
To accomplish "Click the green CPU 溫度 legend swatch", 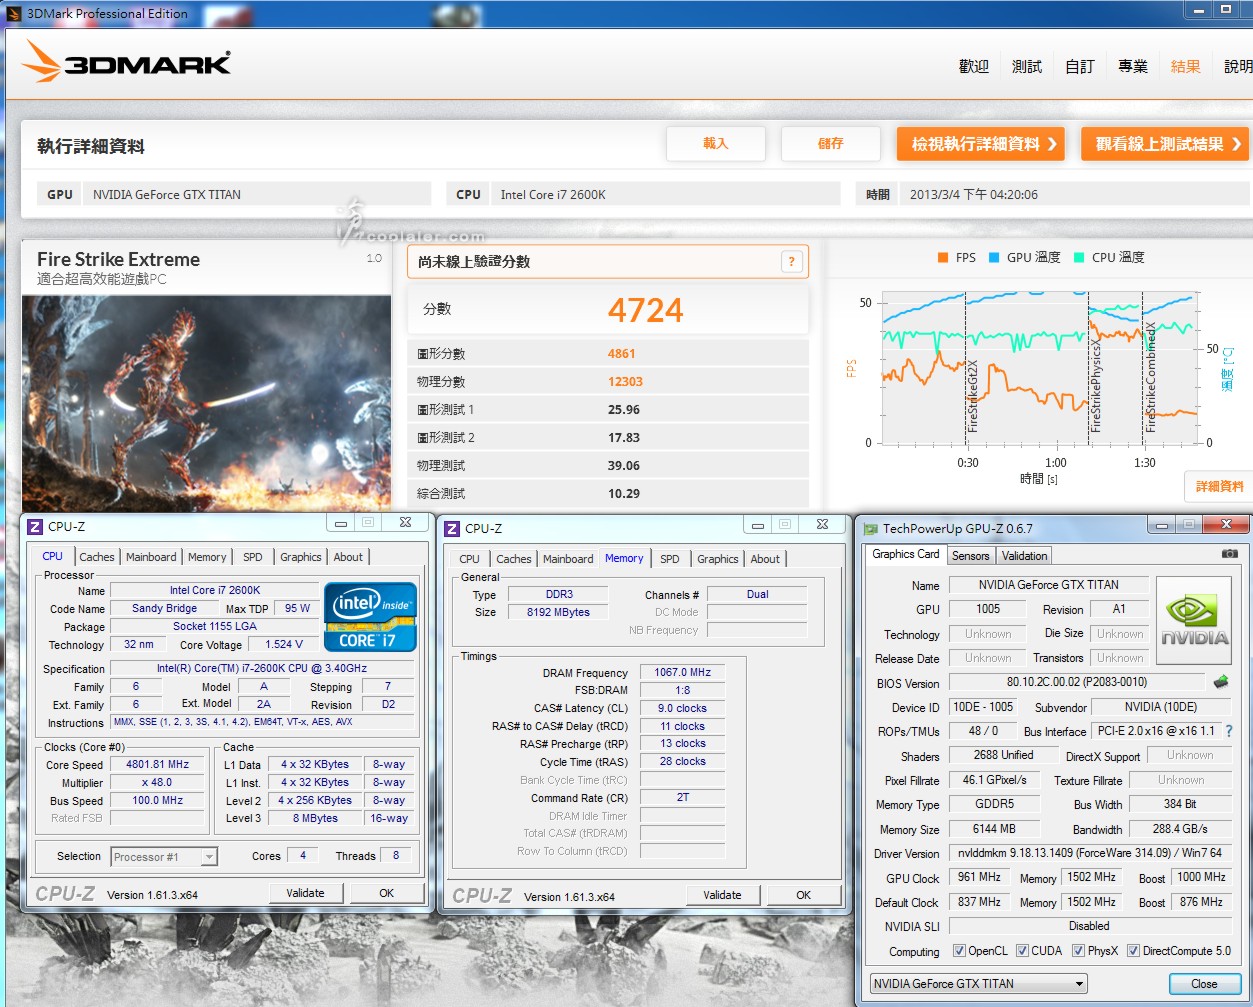I will pyautogui.click(x=1079, y=257).
